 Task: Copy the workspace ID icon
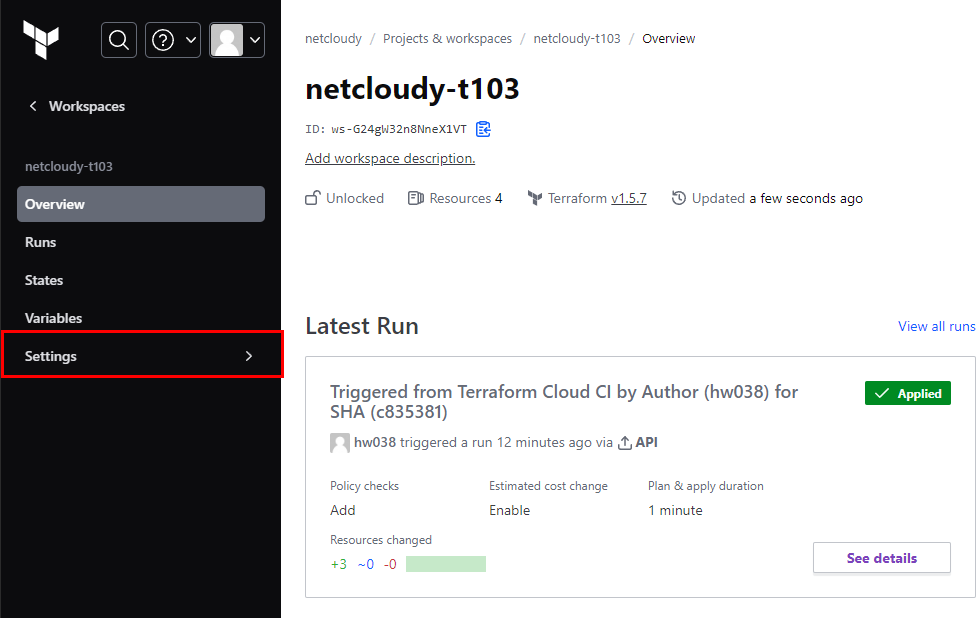483,129
